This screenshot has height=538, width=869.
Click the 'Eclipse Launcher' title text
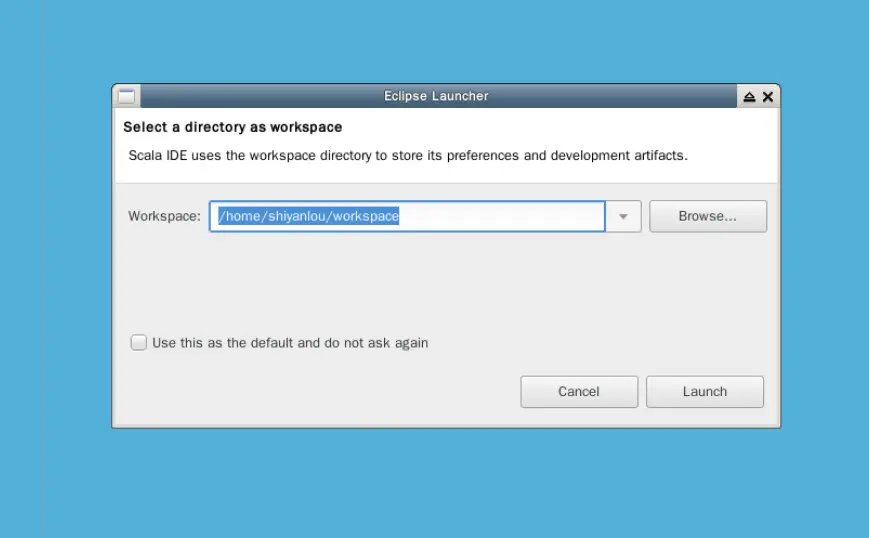click(x=436, y=96)
